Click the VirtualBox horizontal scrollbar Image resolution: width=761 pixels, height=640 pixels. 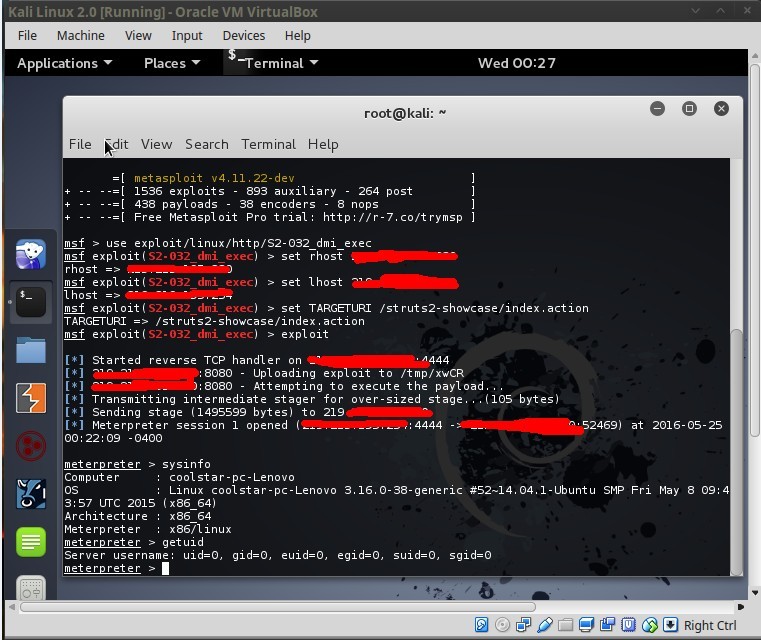(278, 607)
